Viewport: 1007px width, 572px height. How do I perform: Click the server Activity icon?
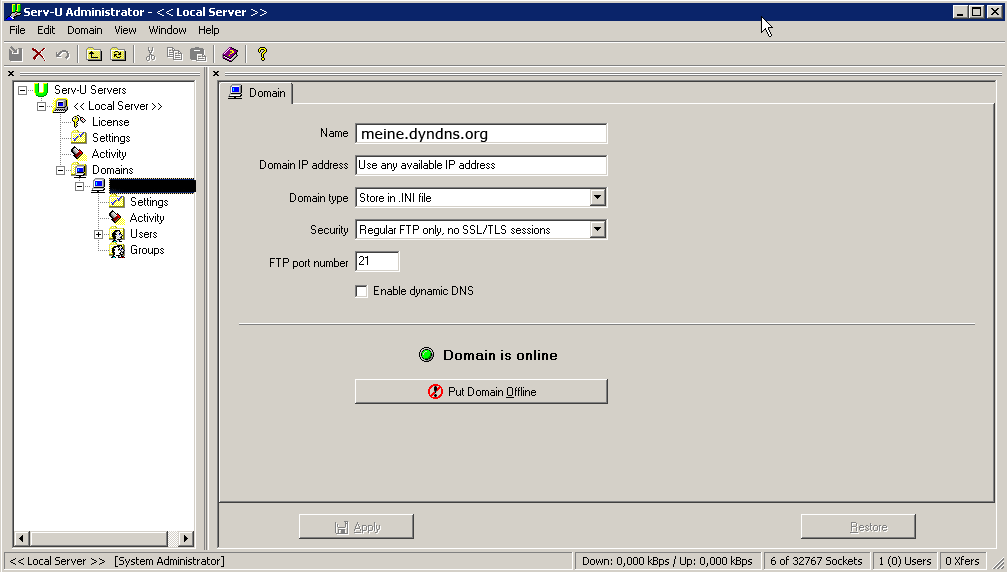point(78,153)
